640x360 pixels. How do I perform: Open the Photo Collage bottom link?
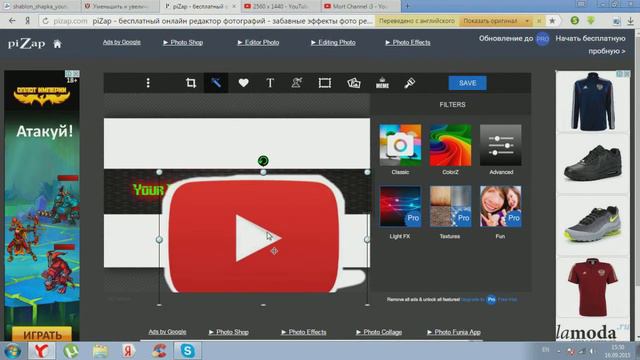coord(379,332)
